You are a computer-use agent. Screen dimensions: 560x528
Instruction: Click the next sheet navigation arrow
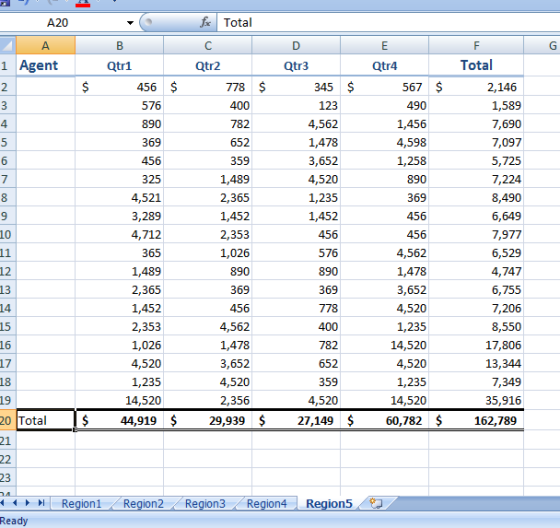[28, 503]
